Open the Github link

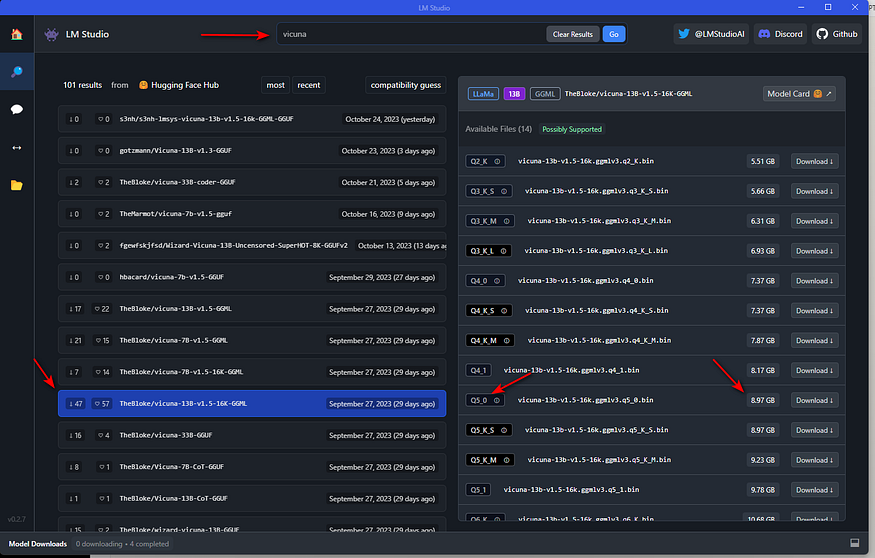pyautogui.click(x=836, y=34)
